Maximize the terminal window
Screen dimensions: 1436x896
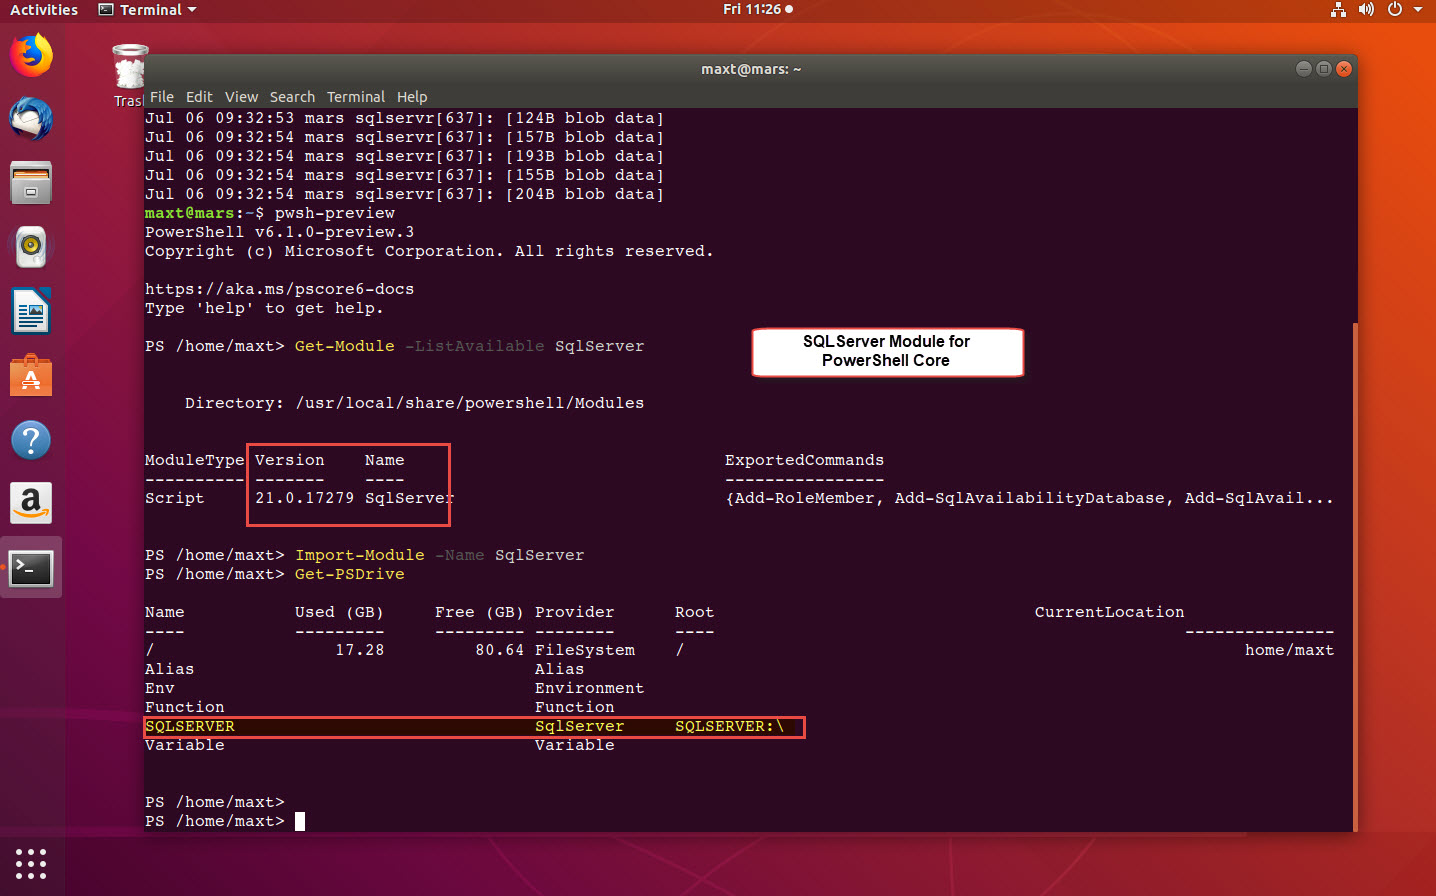(1324, 69)
